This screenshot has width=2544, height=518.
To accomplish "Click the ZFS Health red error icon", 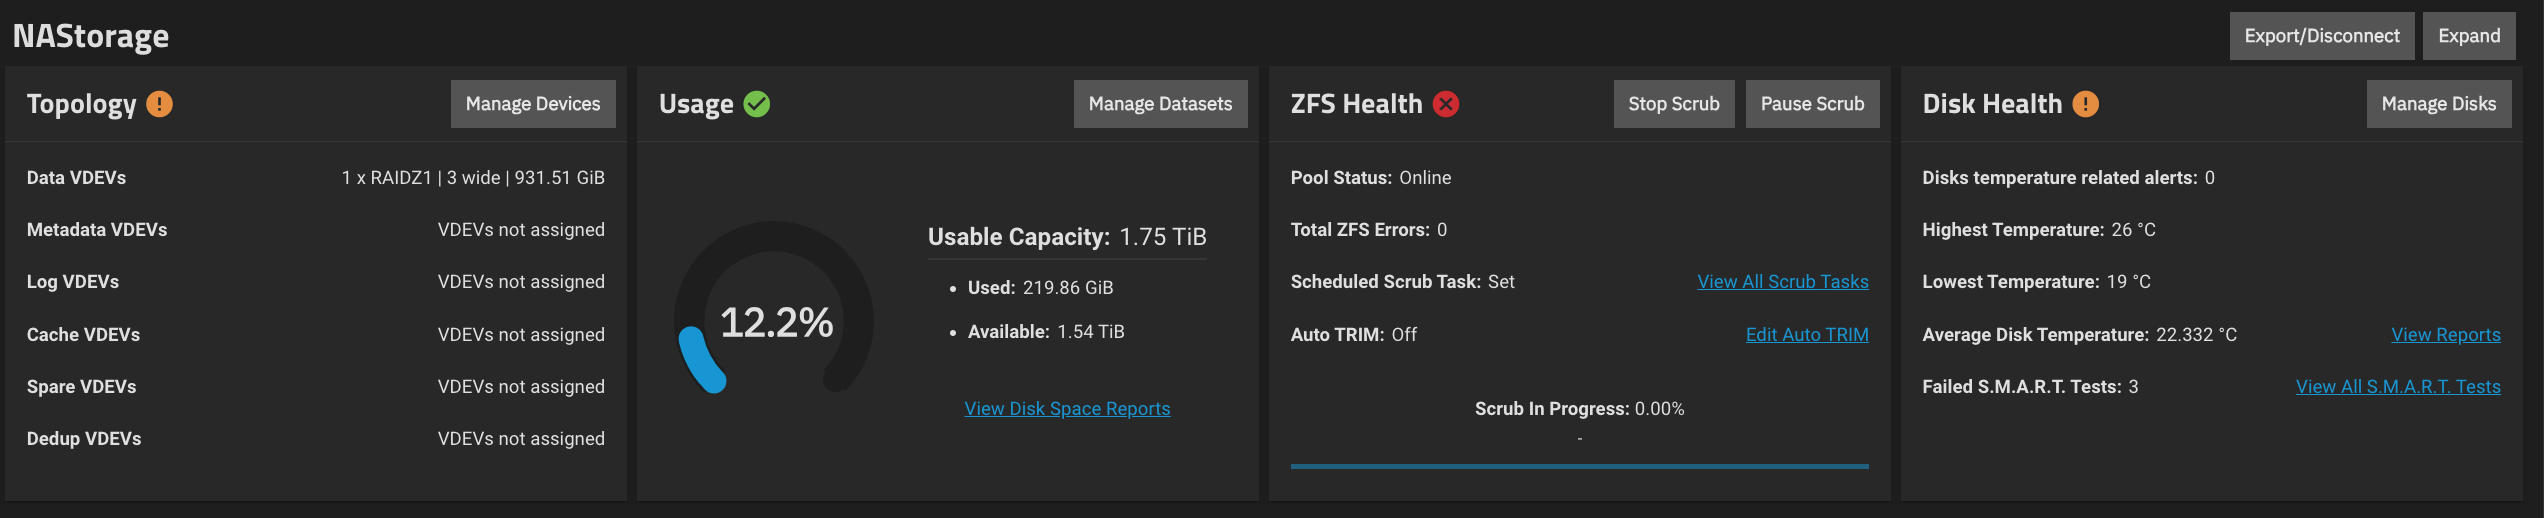I will [x=1446, y=104].
